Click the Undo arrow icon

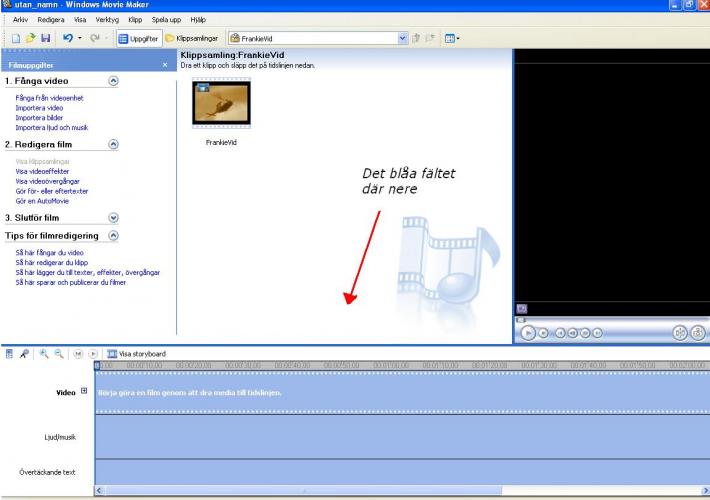[x=67, y=38]
